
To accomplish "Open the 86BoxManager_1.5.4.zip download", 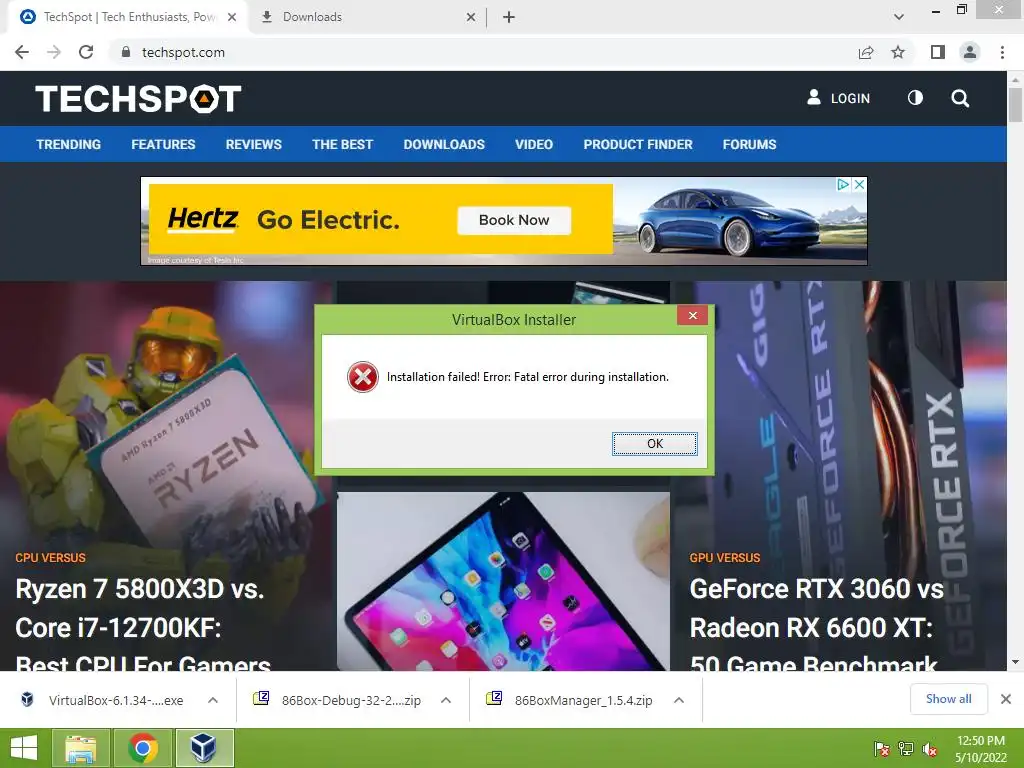I will pyautogui.click(x=570, y=700).
